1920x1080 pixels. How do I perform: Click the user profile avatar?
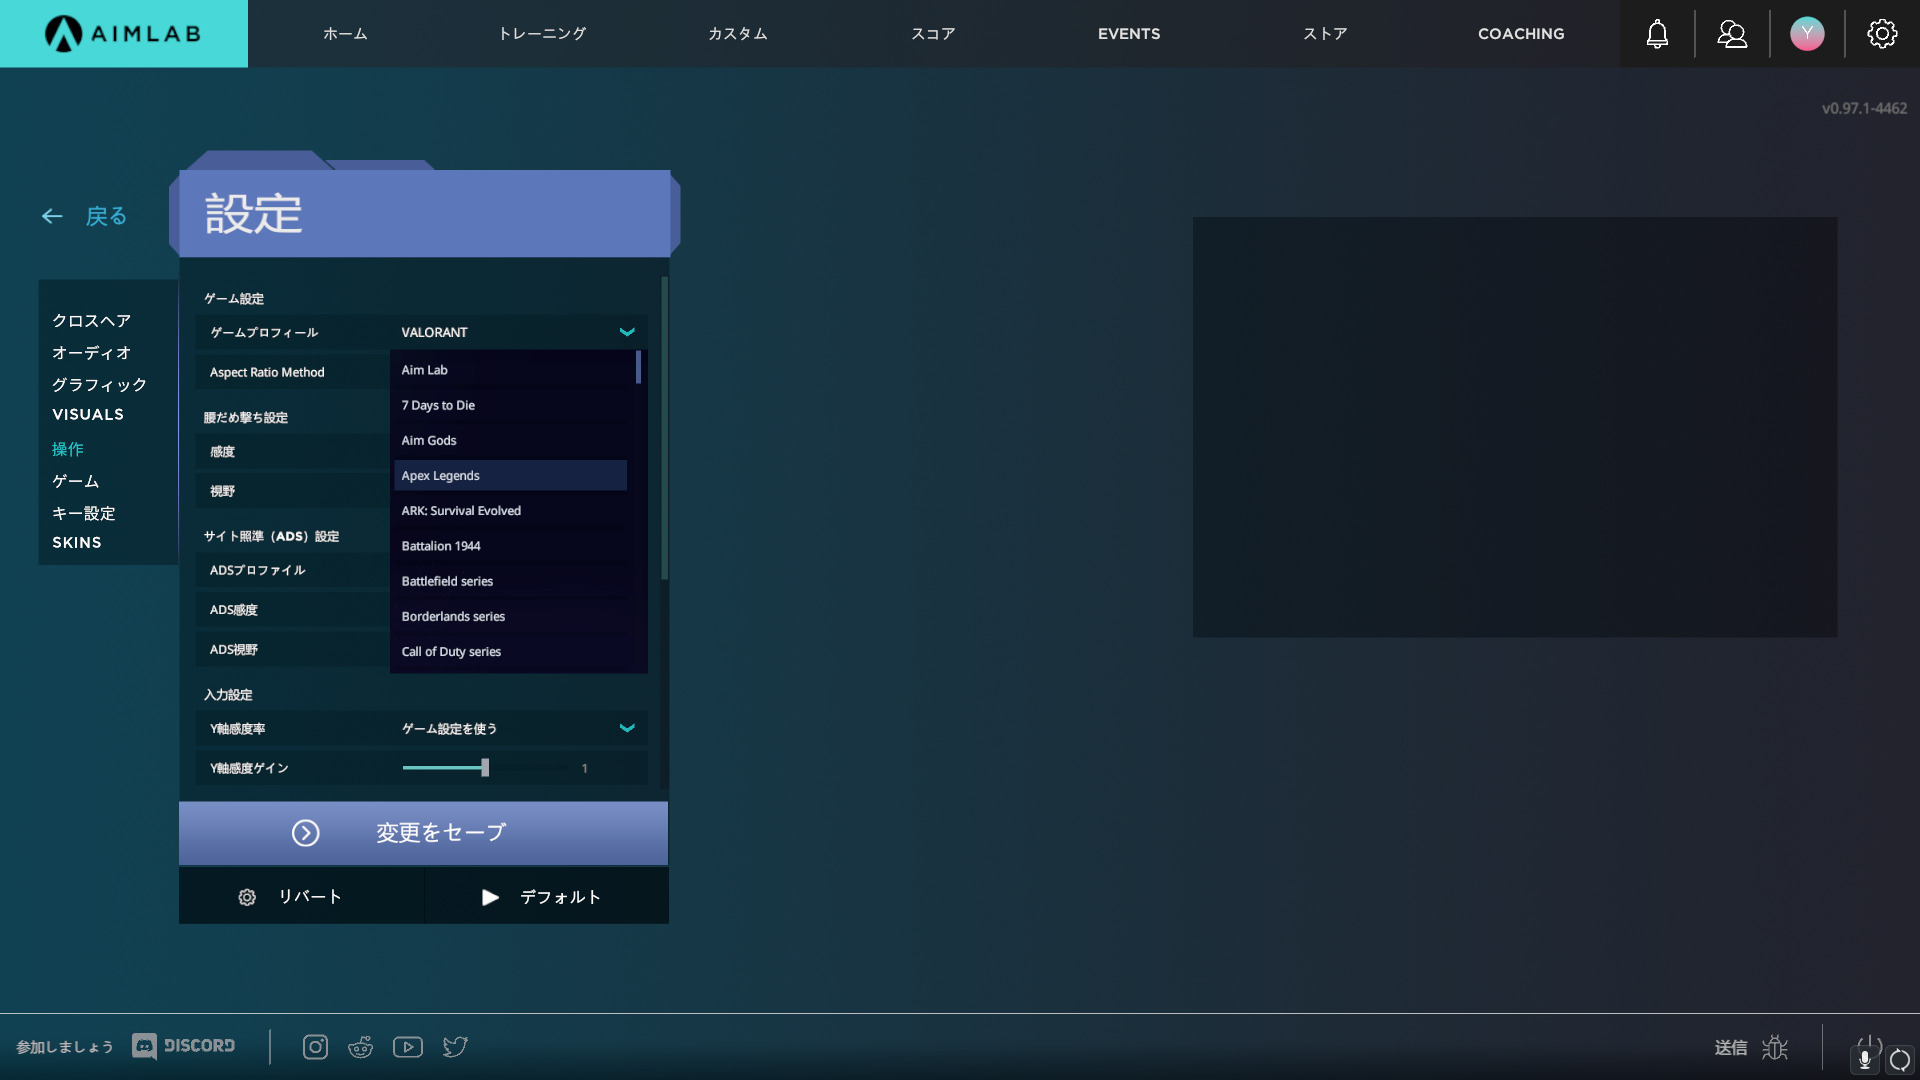pos(1807,34)
